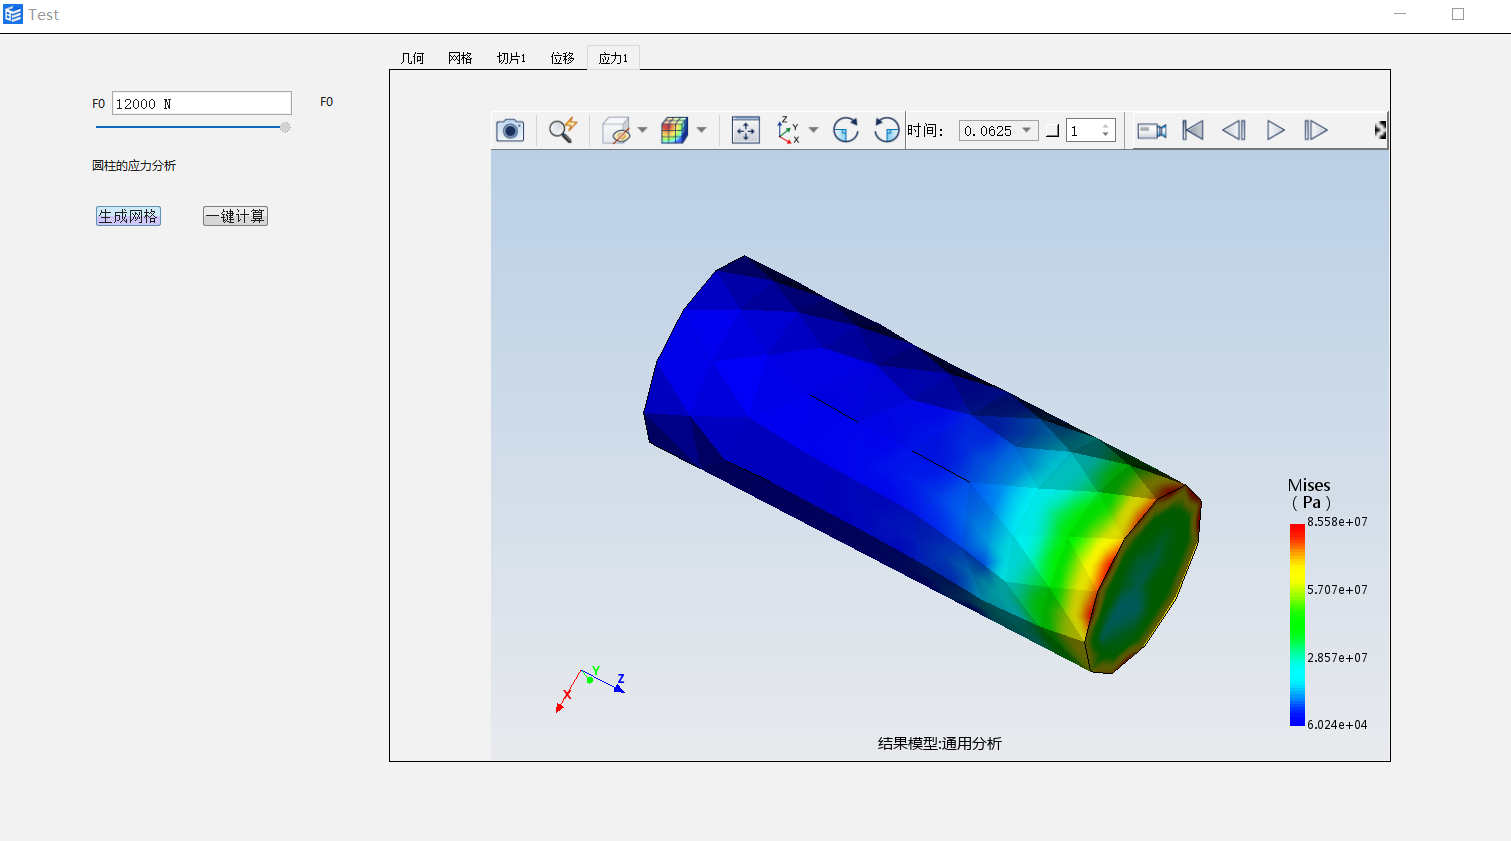Click the box visibility view icon
The height and width of the screenshot is (841, 1511).
coord(617,130)
